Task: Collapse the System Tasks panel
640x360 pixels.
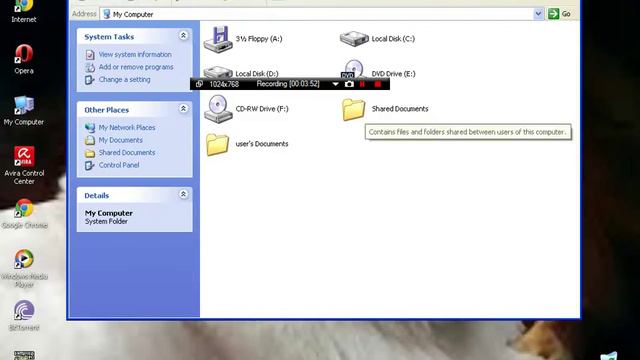Action: (x=183, y=36)
